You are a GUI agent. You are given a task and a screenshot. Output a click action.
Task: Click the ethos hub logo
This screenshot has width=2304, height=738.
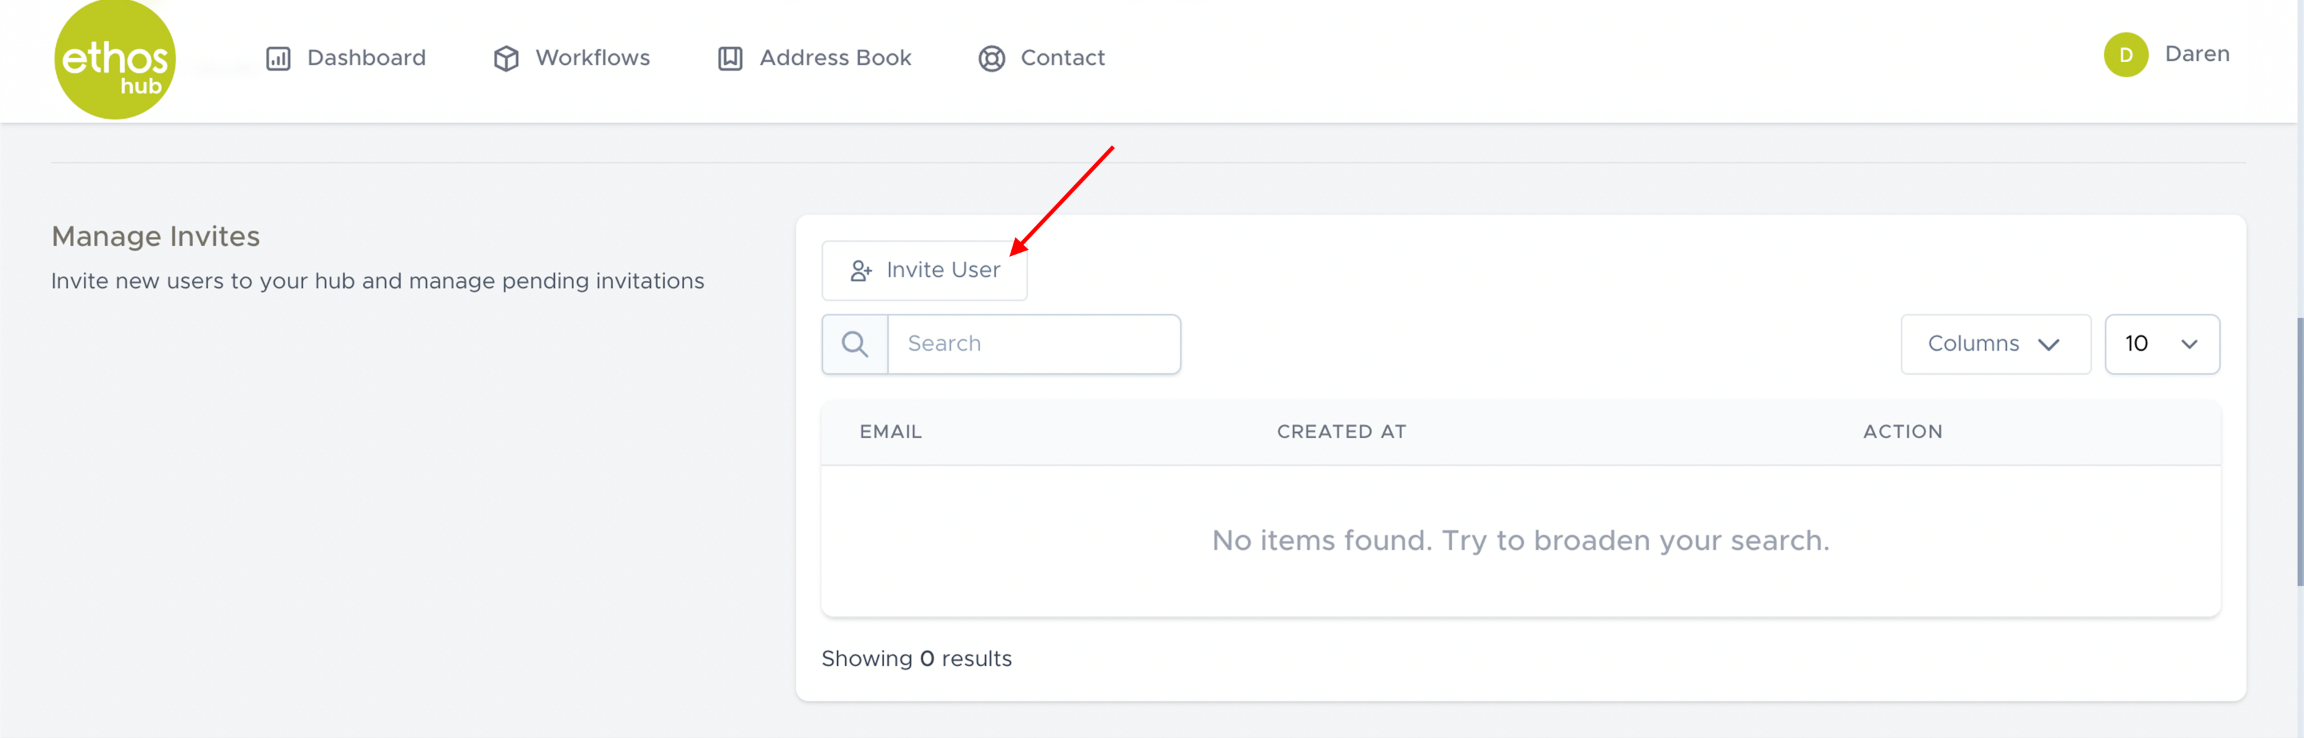[x=115, y=60]
